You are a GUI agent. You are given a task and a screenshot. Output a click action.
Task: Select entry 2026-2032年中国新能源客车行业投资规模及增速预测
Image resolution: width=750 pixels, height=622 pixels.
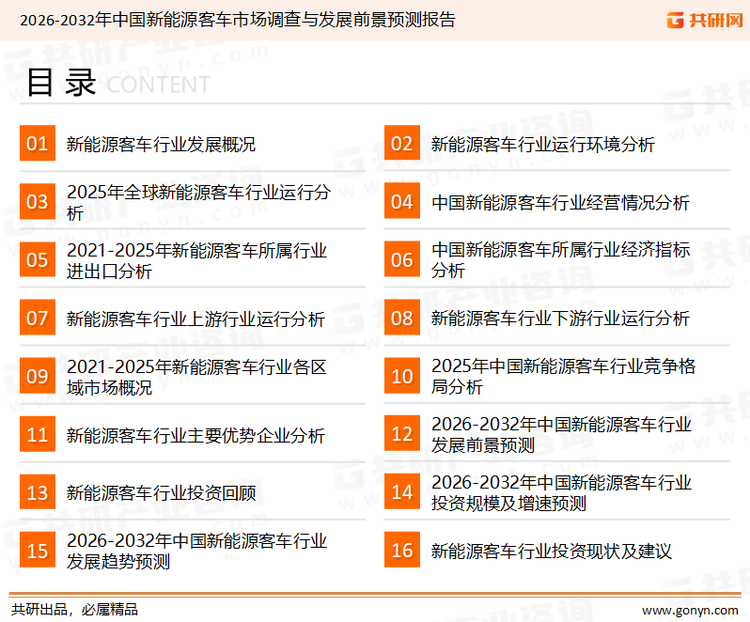tap(561, 493)
